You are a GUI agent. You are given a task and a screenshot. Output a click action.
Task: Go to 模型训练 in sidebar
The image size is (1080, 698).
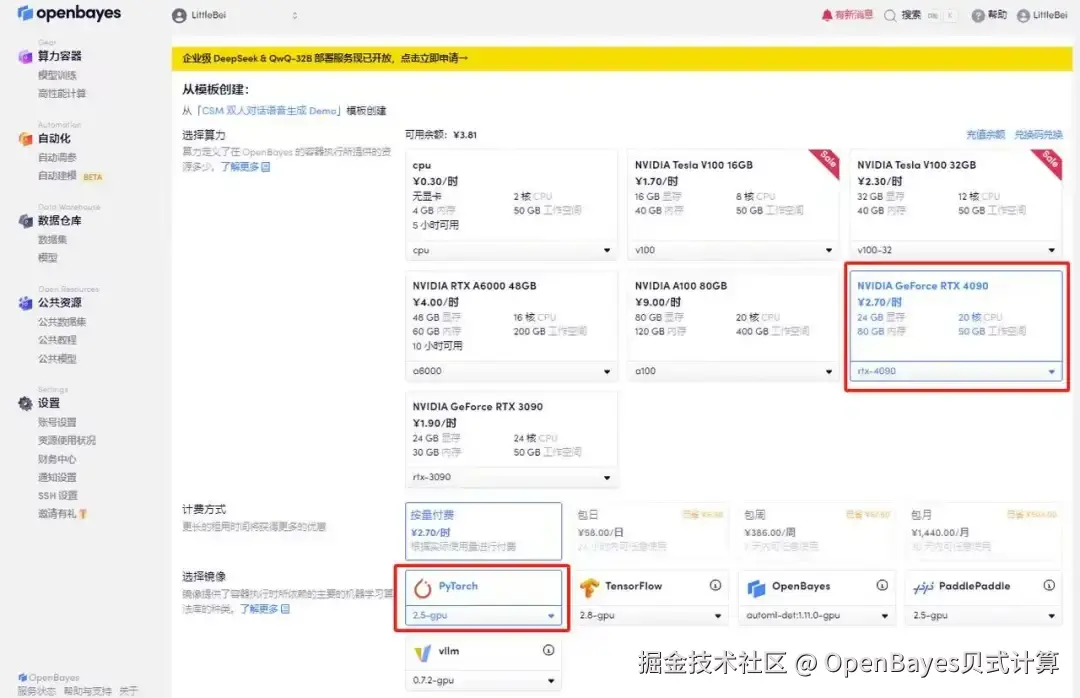point(57,75)
